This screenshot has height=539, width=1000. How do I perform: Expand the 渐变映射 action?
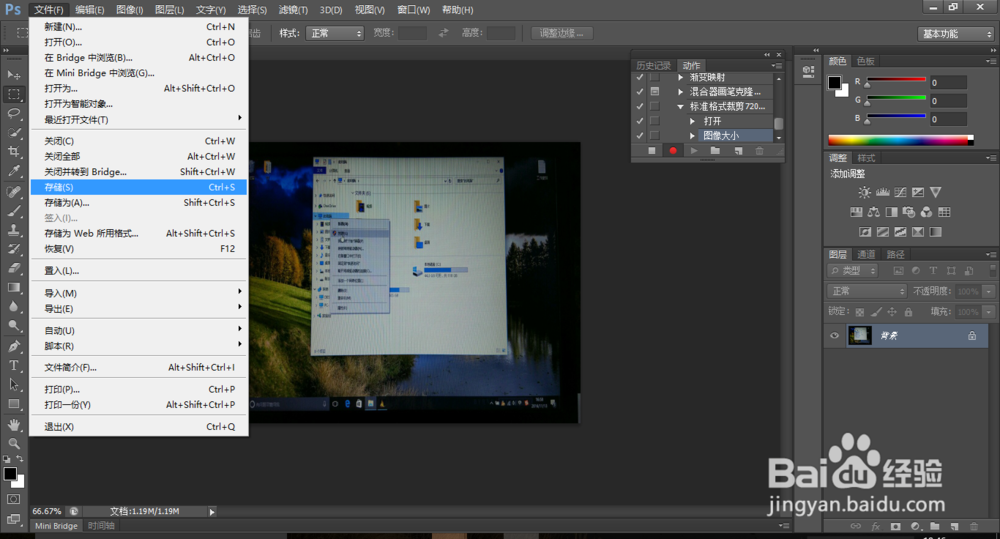click(x=680, y=77)
